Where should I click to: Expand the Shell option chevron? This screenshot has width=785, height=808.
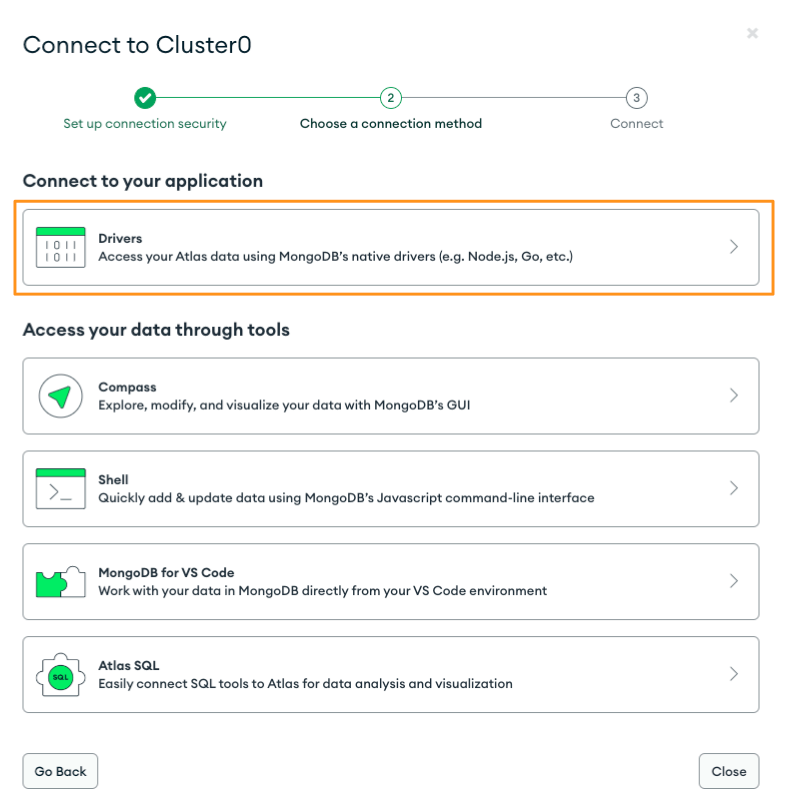pyautogui.click(x=734, y=488)
